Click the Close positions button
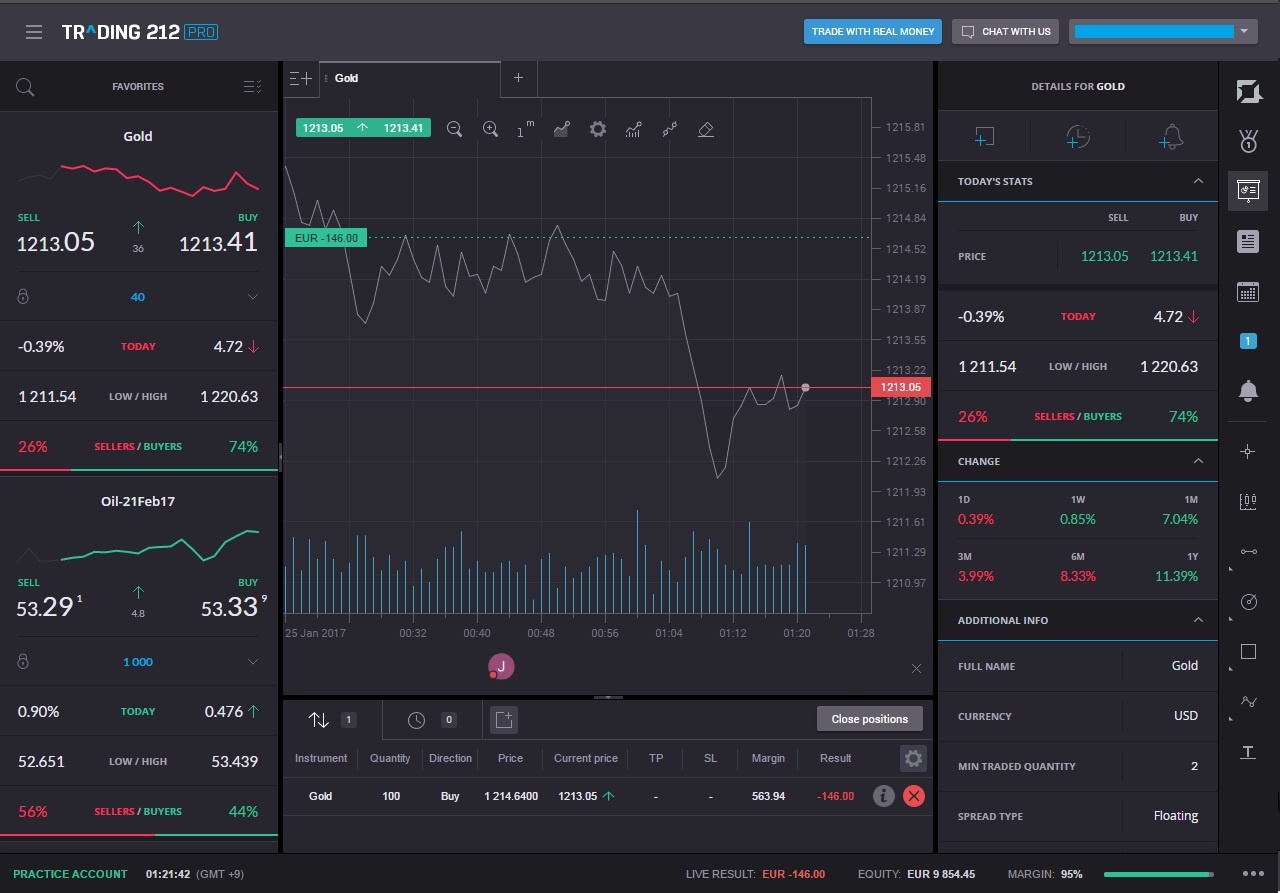This screenshot has height=893, width=1280. pyautogui.click(x=869, y=719)
